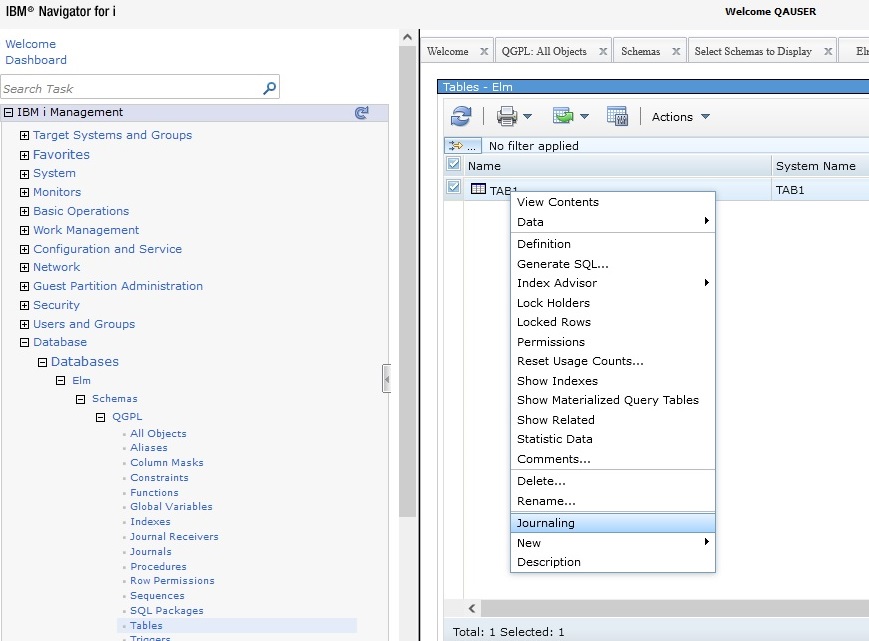
Task: Select Journaling from the context menu
Action: point(546,523)
